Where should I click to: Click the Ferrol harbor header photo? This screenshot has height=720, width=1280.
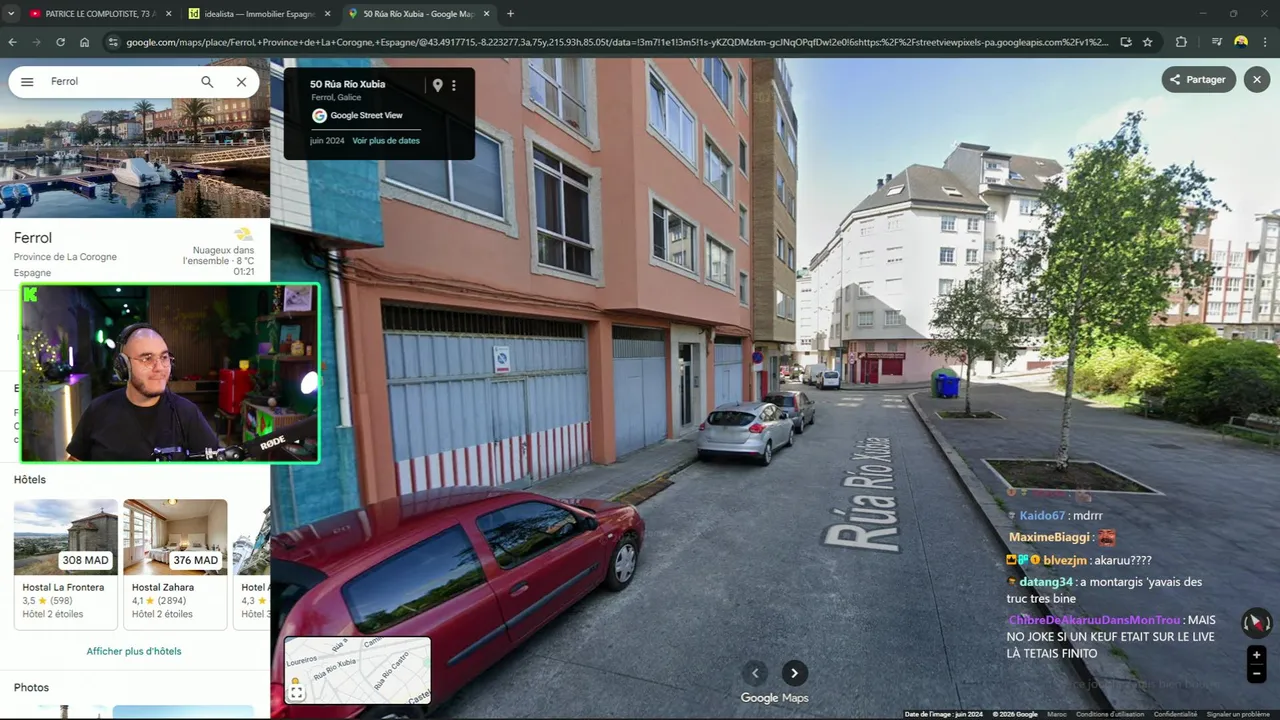point(135,138)
